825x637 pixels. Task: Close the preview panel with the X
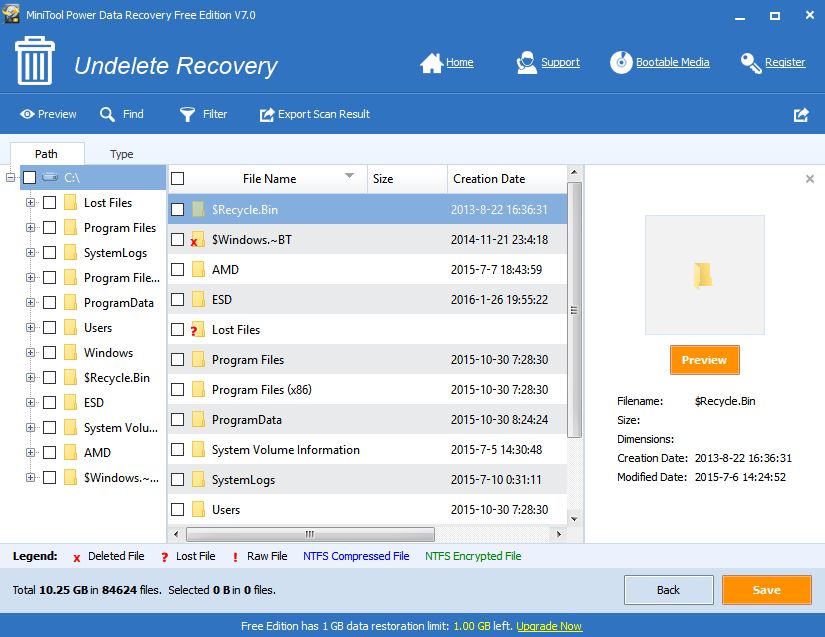coord(810,179)
